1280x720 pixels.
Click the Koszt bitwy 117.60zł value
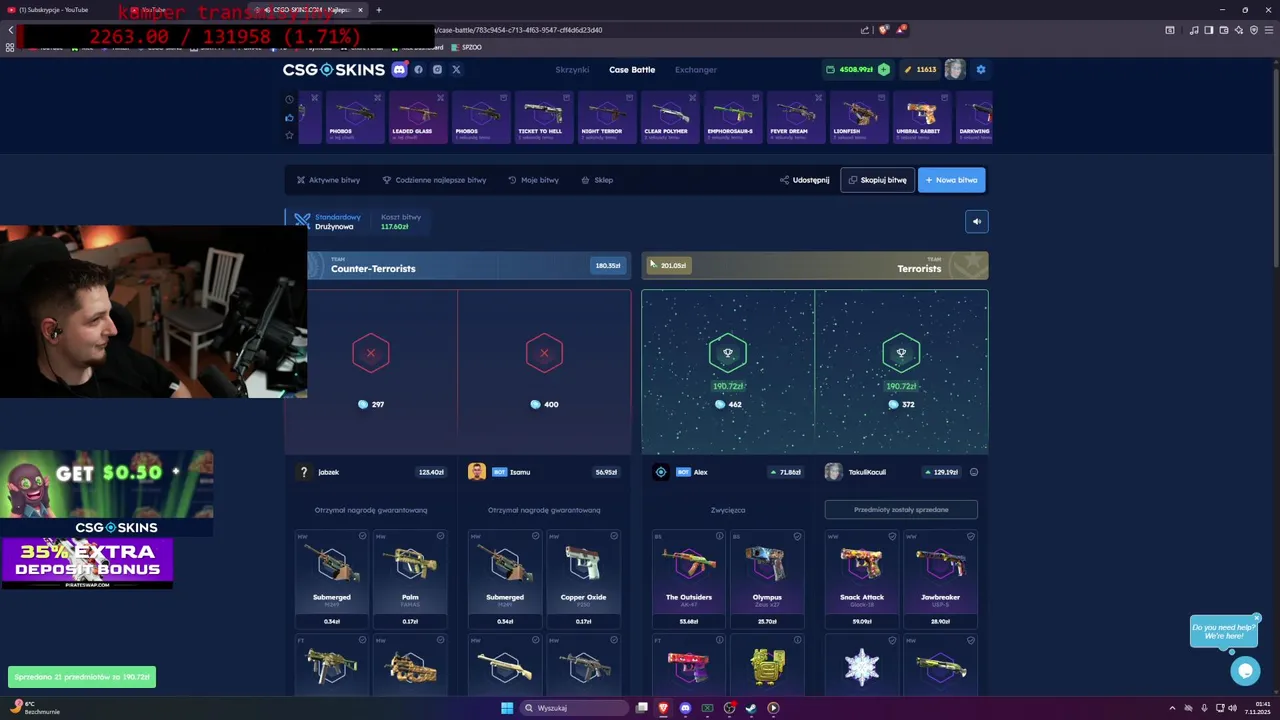[x=395, y=227]
